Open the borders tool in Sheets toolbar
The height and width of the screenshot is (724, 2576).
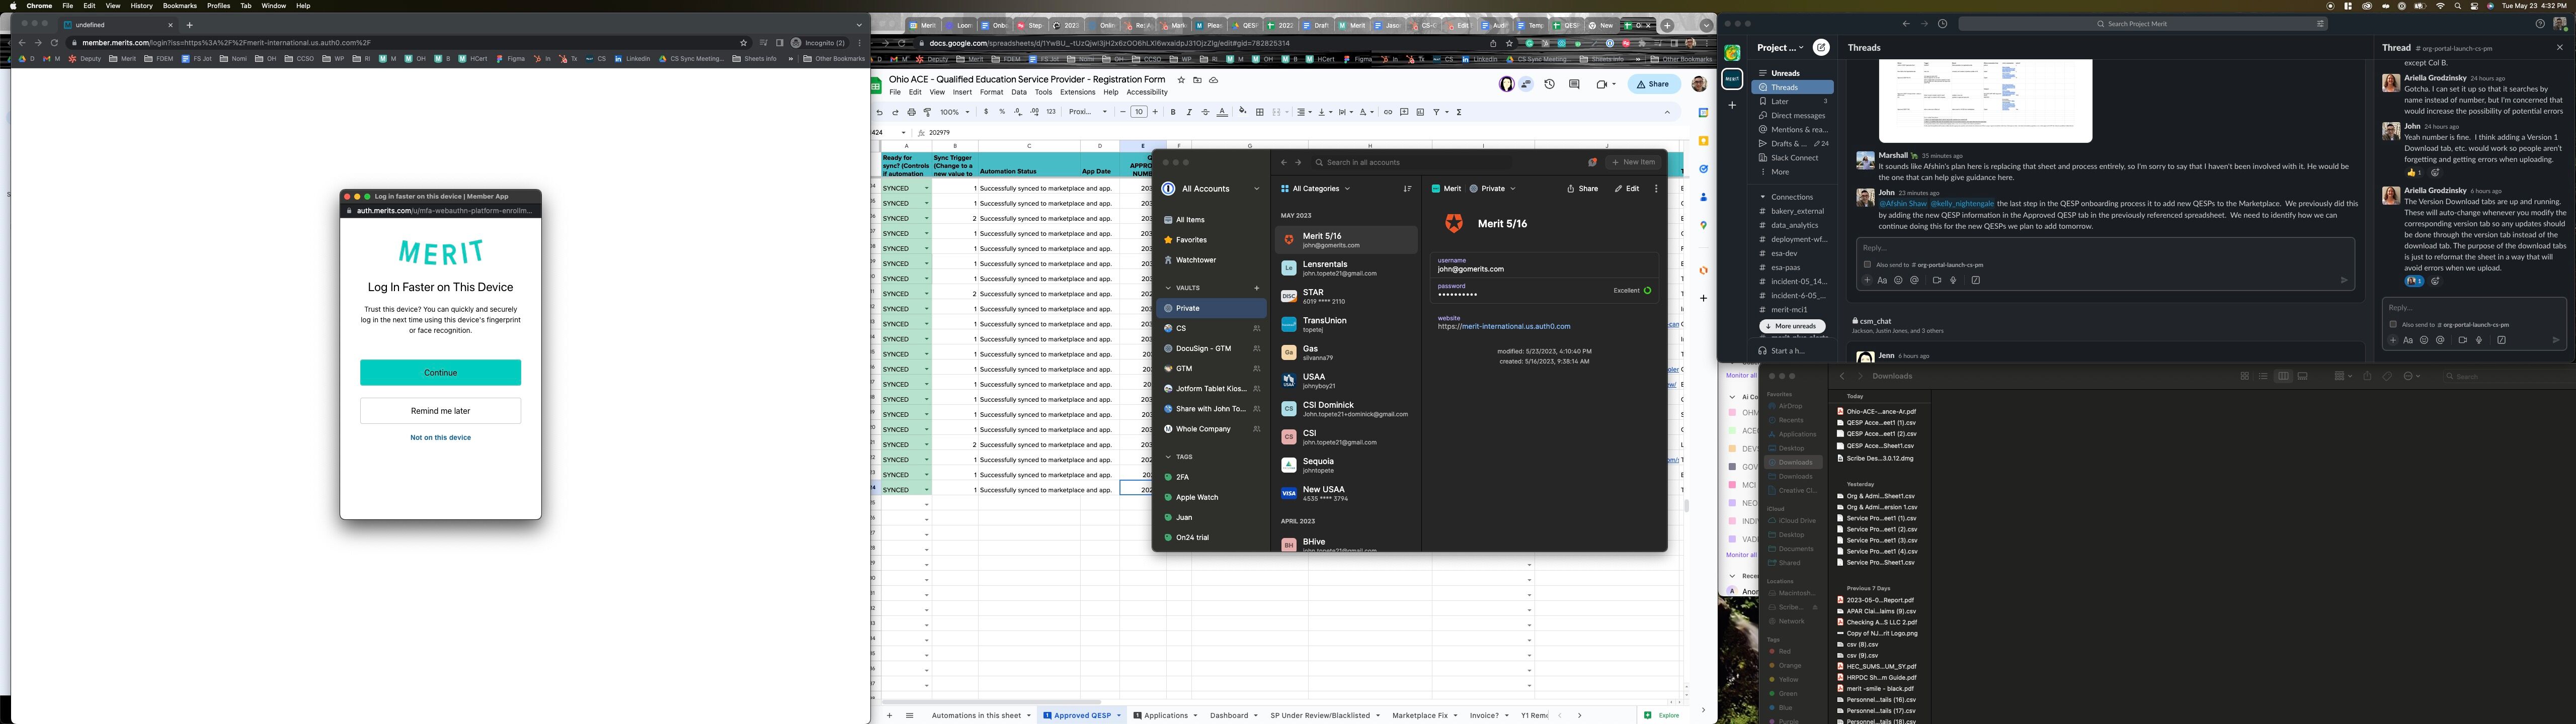coord(1260,112)
